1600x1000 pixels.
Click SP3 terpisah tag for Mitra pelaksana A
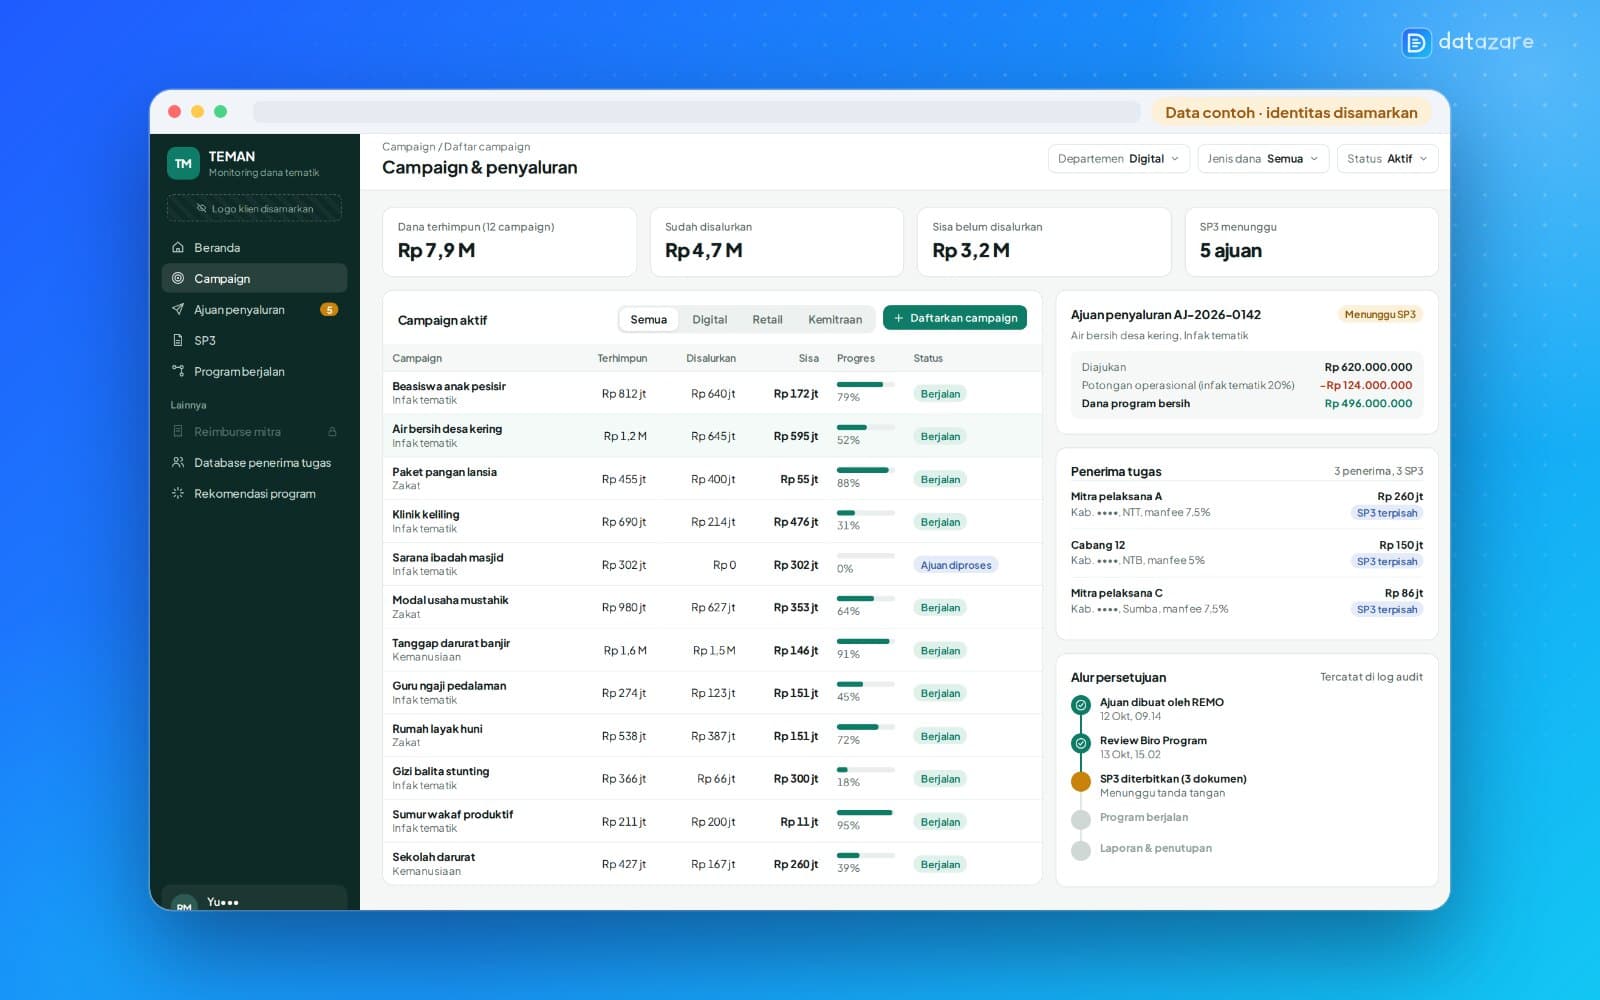(1387, 513)
